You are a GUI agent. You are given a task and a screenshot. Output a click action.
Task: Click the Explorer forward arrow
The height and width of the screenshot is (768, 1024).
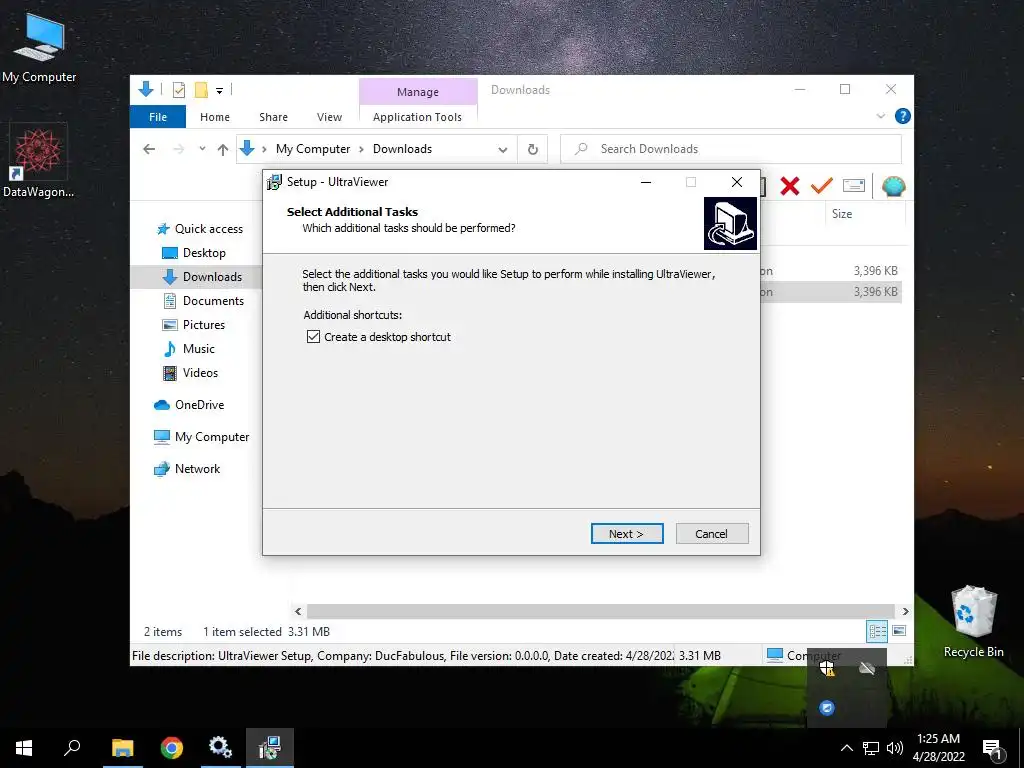[x=178, y=149]
